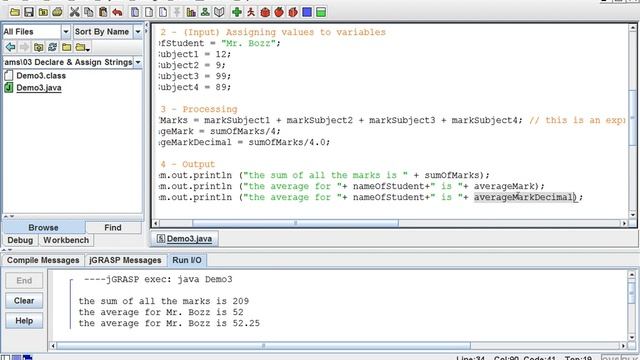Click the "----jGRASP exec: java Demo3" output line
This screenshot has height=360, width=640.
(x=158, y=279)
